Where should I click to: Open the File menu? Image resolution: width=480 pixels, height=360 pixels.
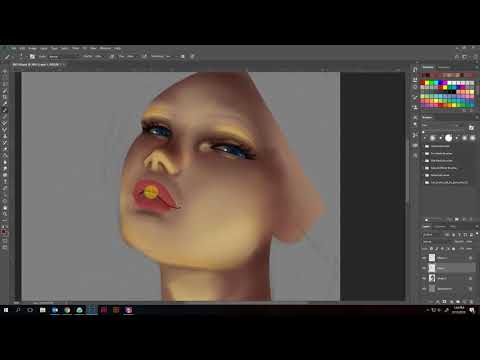pos(14,48)
